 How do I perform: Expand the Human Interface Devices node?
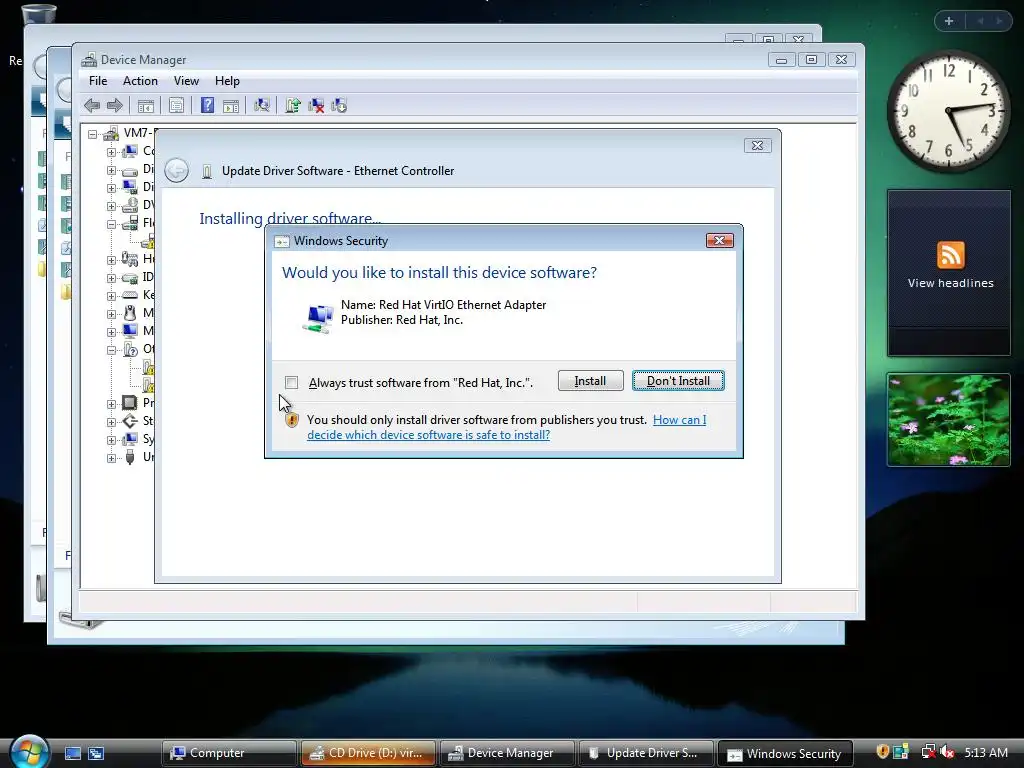coord(111,260)
